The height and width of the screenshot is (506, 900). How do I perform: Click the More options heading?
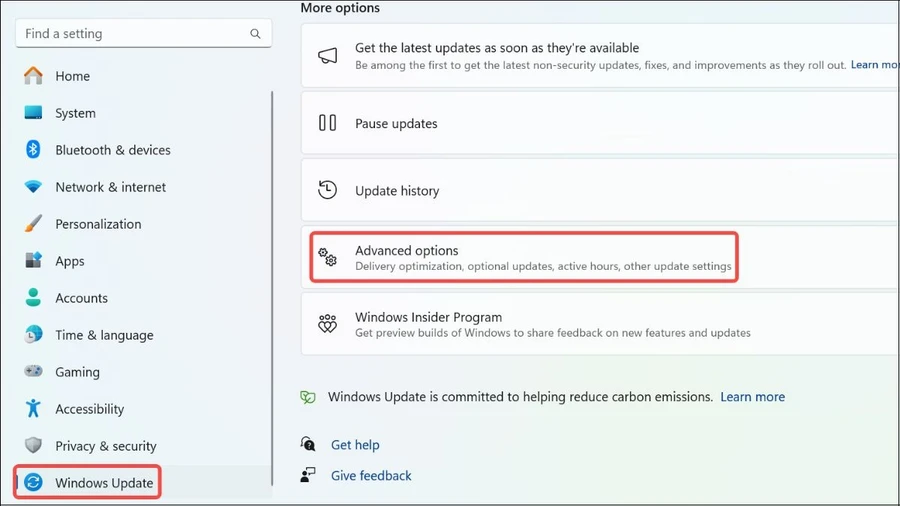340,7
